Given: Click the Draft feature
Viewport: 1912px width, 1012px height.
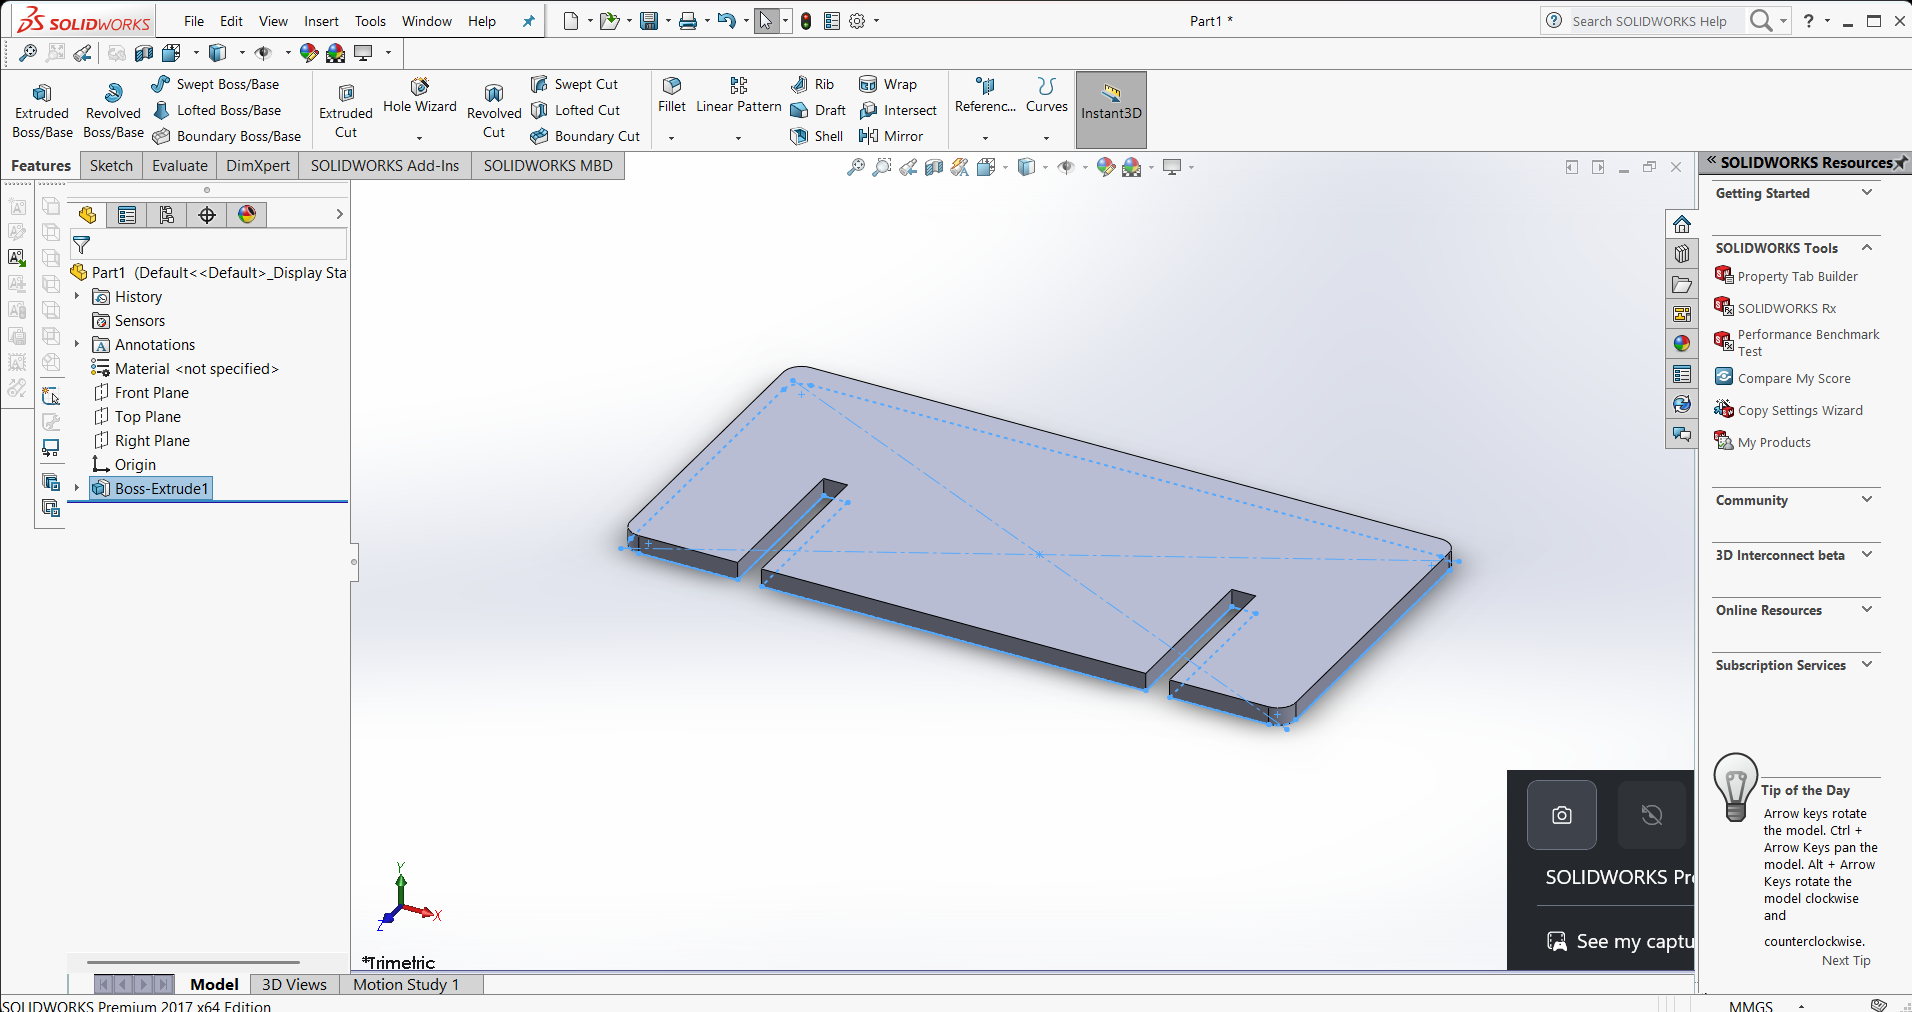Looking at the screenshot, I should [x=818, y=110].
